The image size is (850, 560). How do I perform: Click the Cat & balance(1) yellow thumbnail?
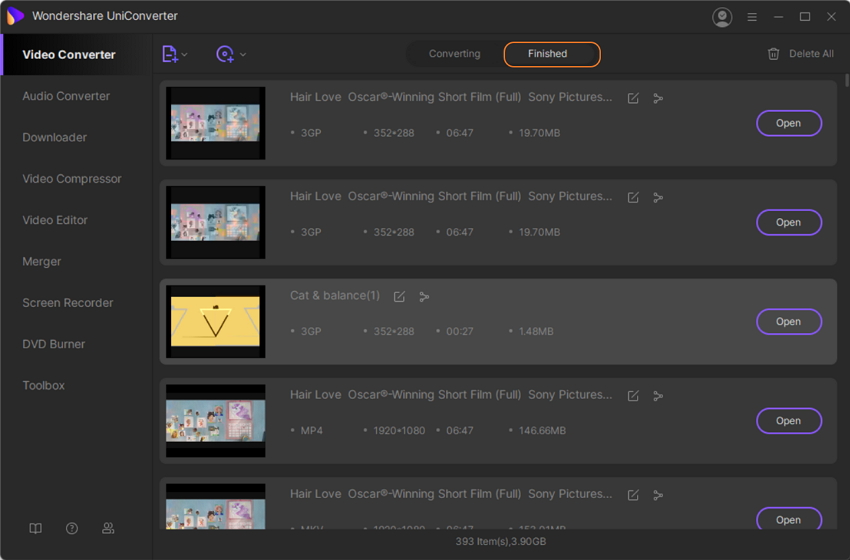[215, 321]
